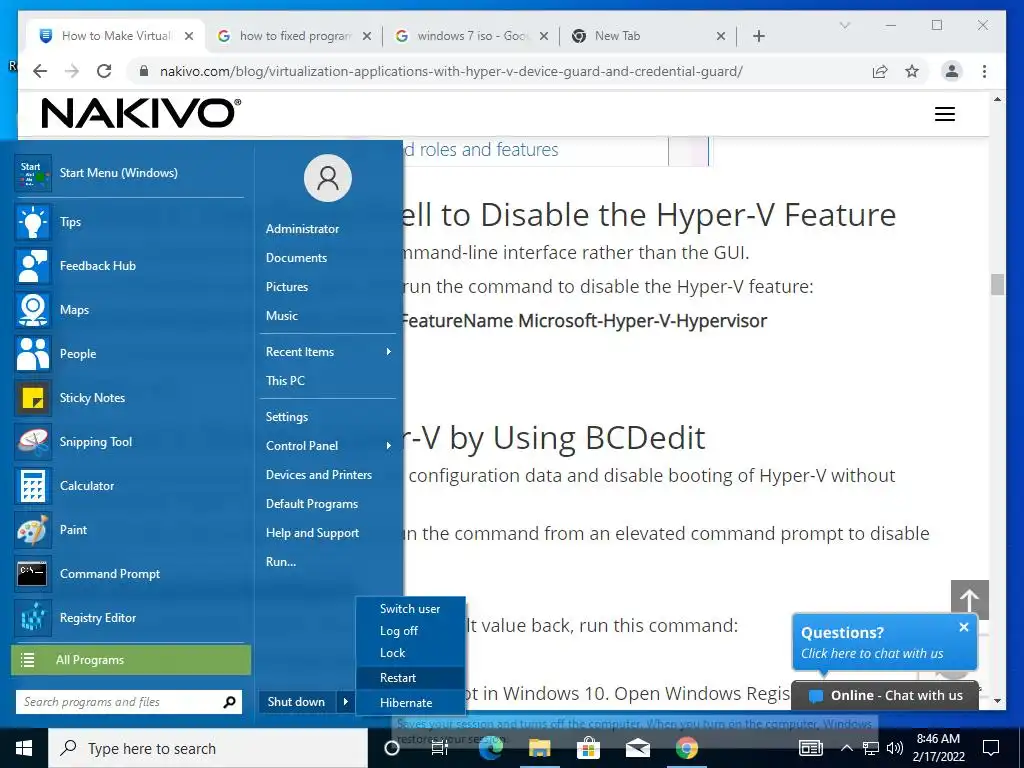Open Task View on taskbar

440,748
